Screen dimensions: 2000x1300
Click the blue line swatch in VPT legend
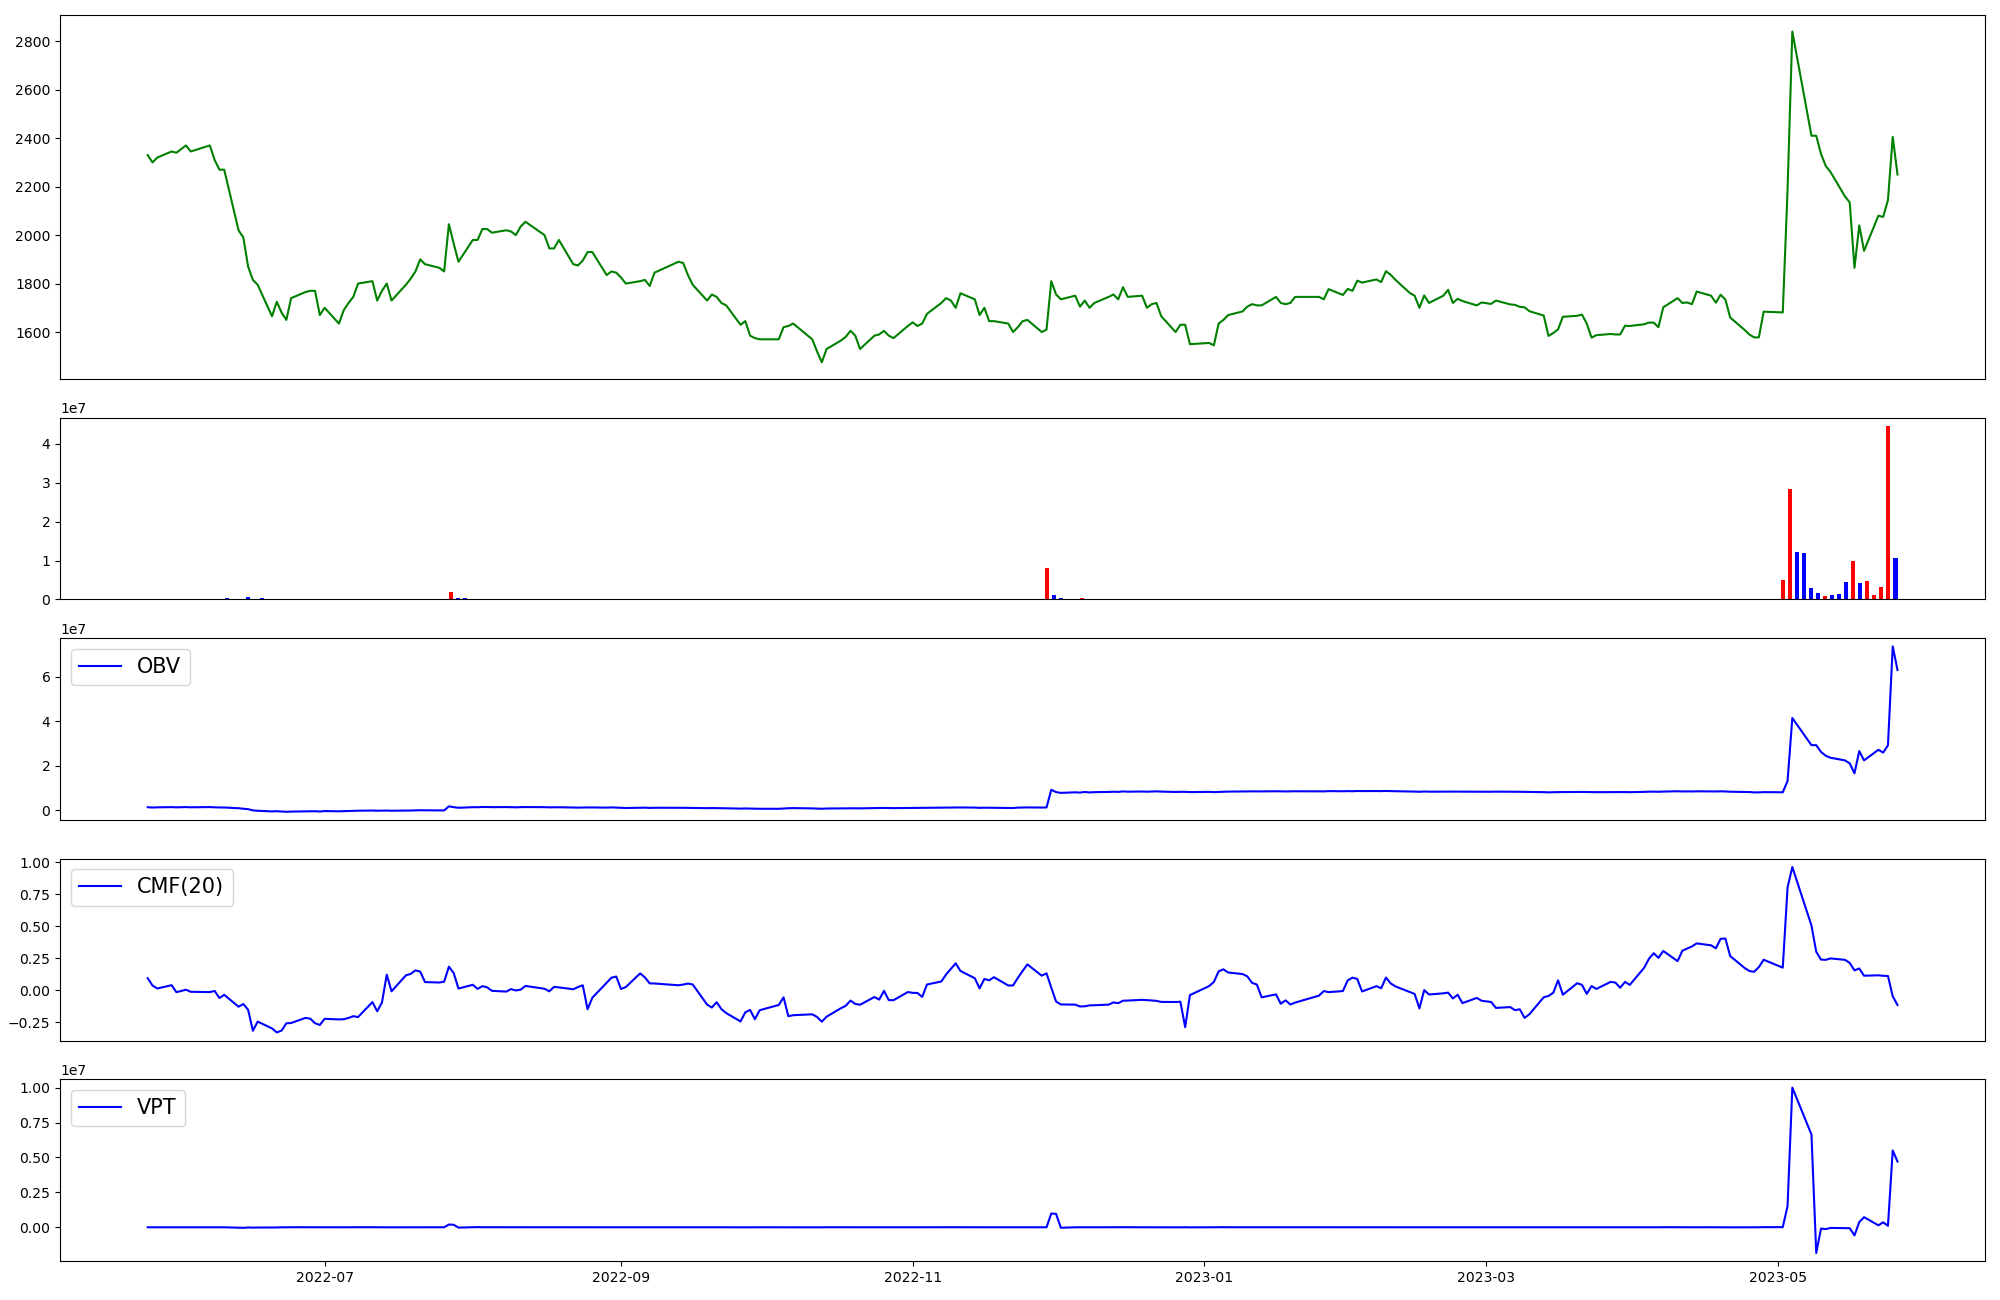coord(100,1107)
